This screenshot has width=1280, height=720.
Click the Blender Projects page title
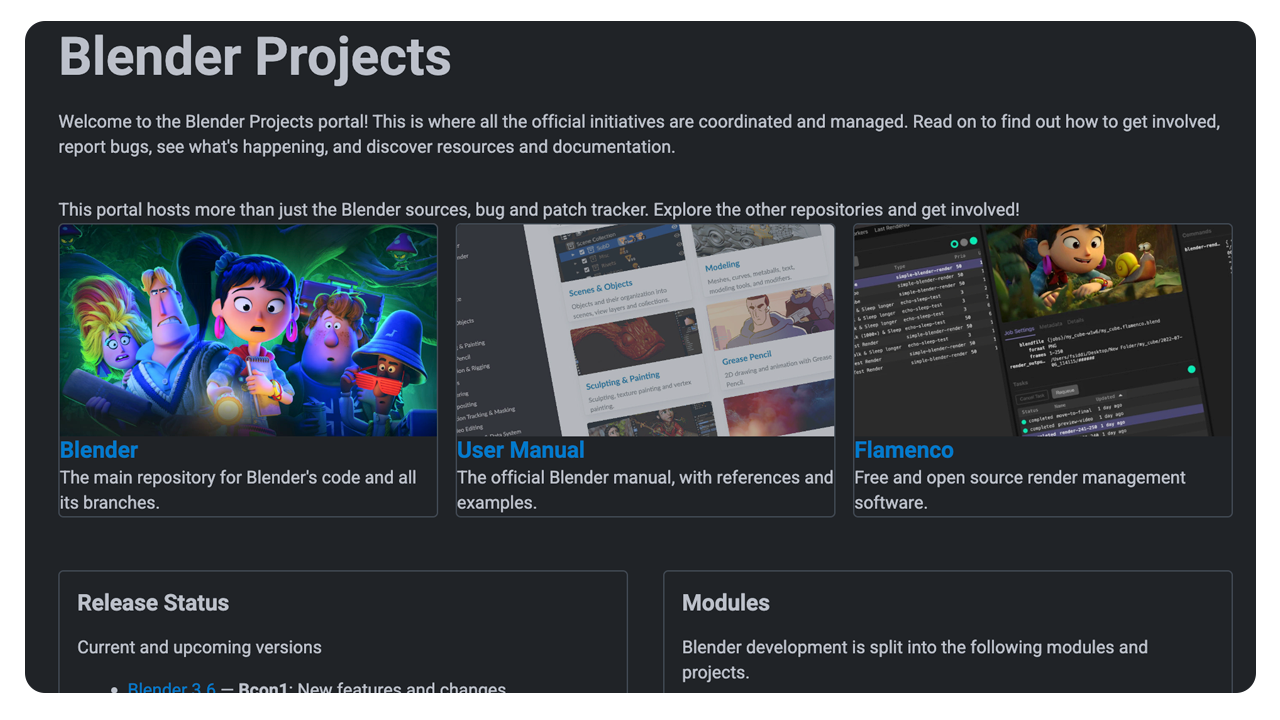click(255, 56)
